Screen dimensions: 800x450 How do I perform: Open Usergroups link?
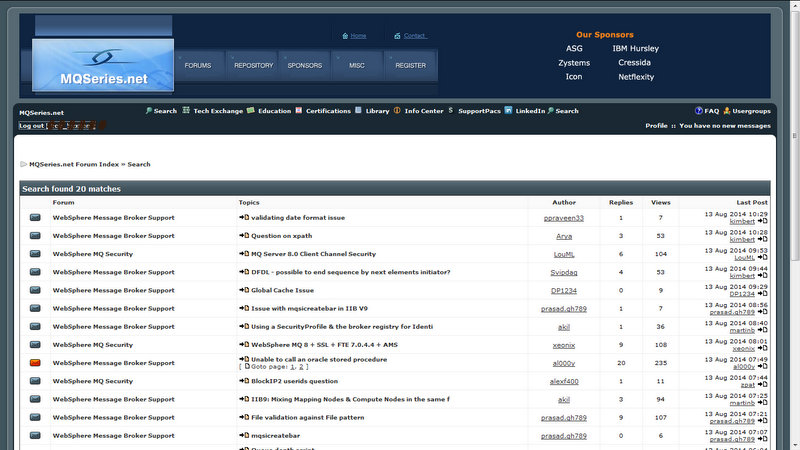pos(752,111)
